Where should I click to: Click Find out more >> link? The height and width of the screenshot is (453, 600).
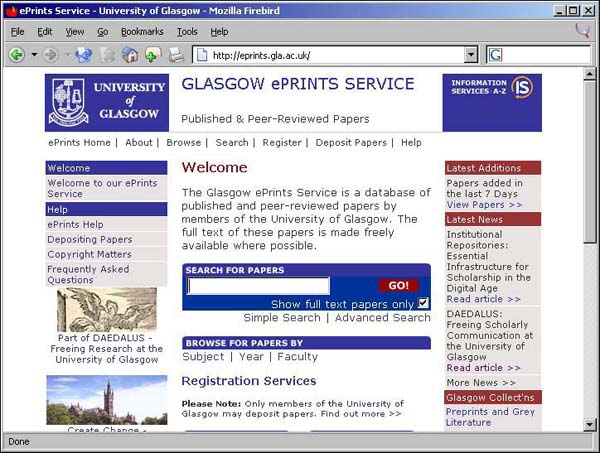(x=361, y=414)
